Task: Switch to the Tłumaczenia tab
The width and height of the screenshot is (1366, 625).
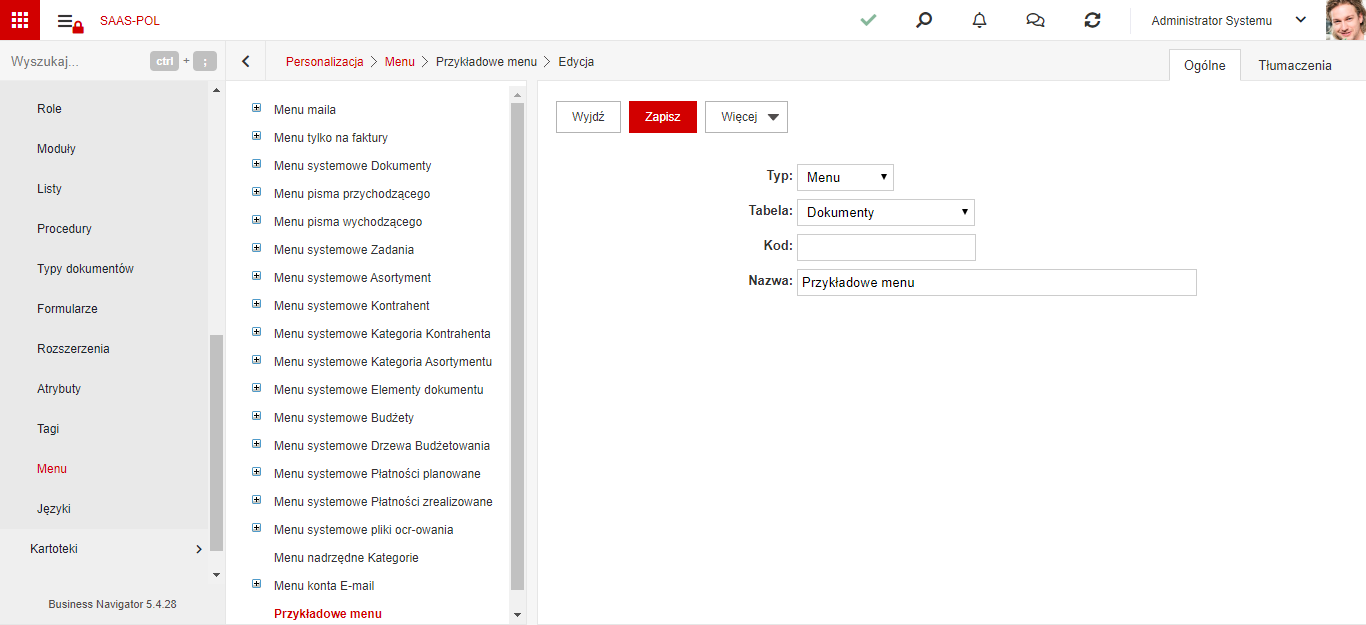Action: pos(1295,65)
